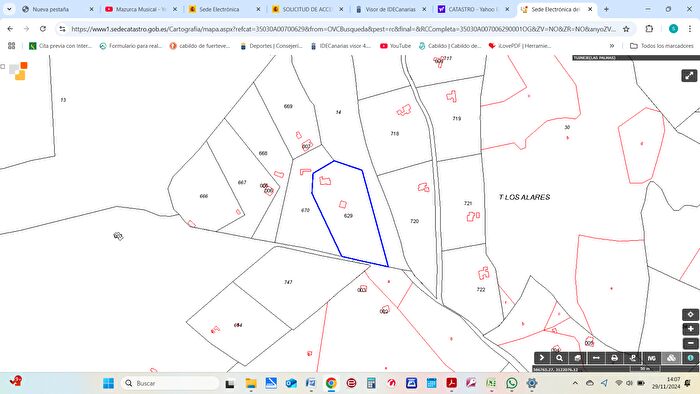
Task: Zoom in with the plus map button
Action: [690, 329]
